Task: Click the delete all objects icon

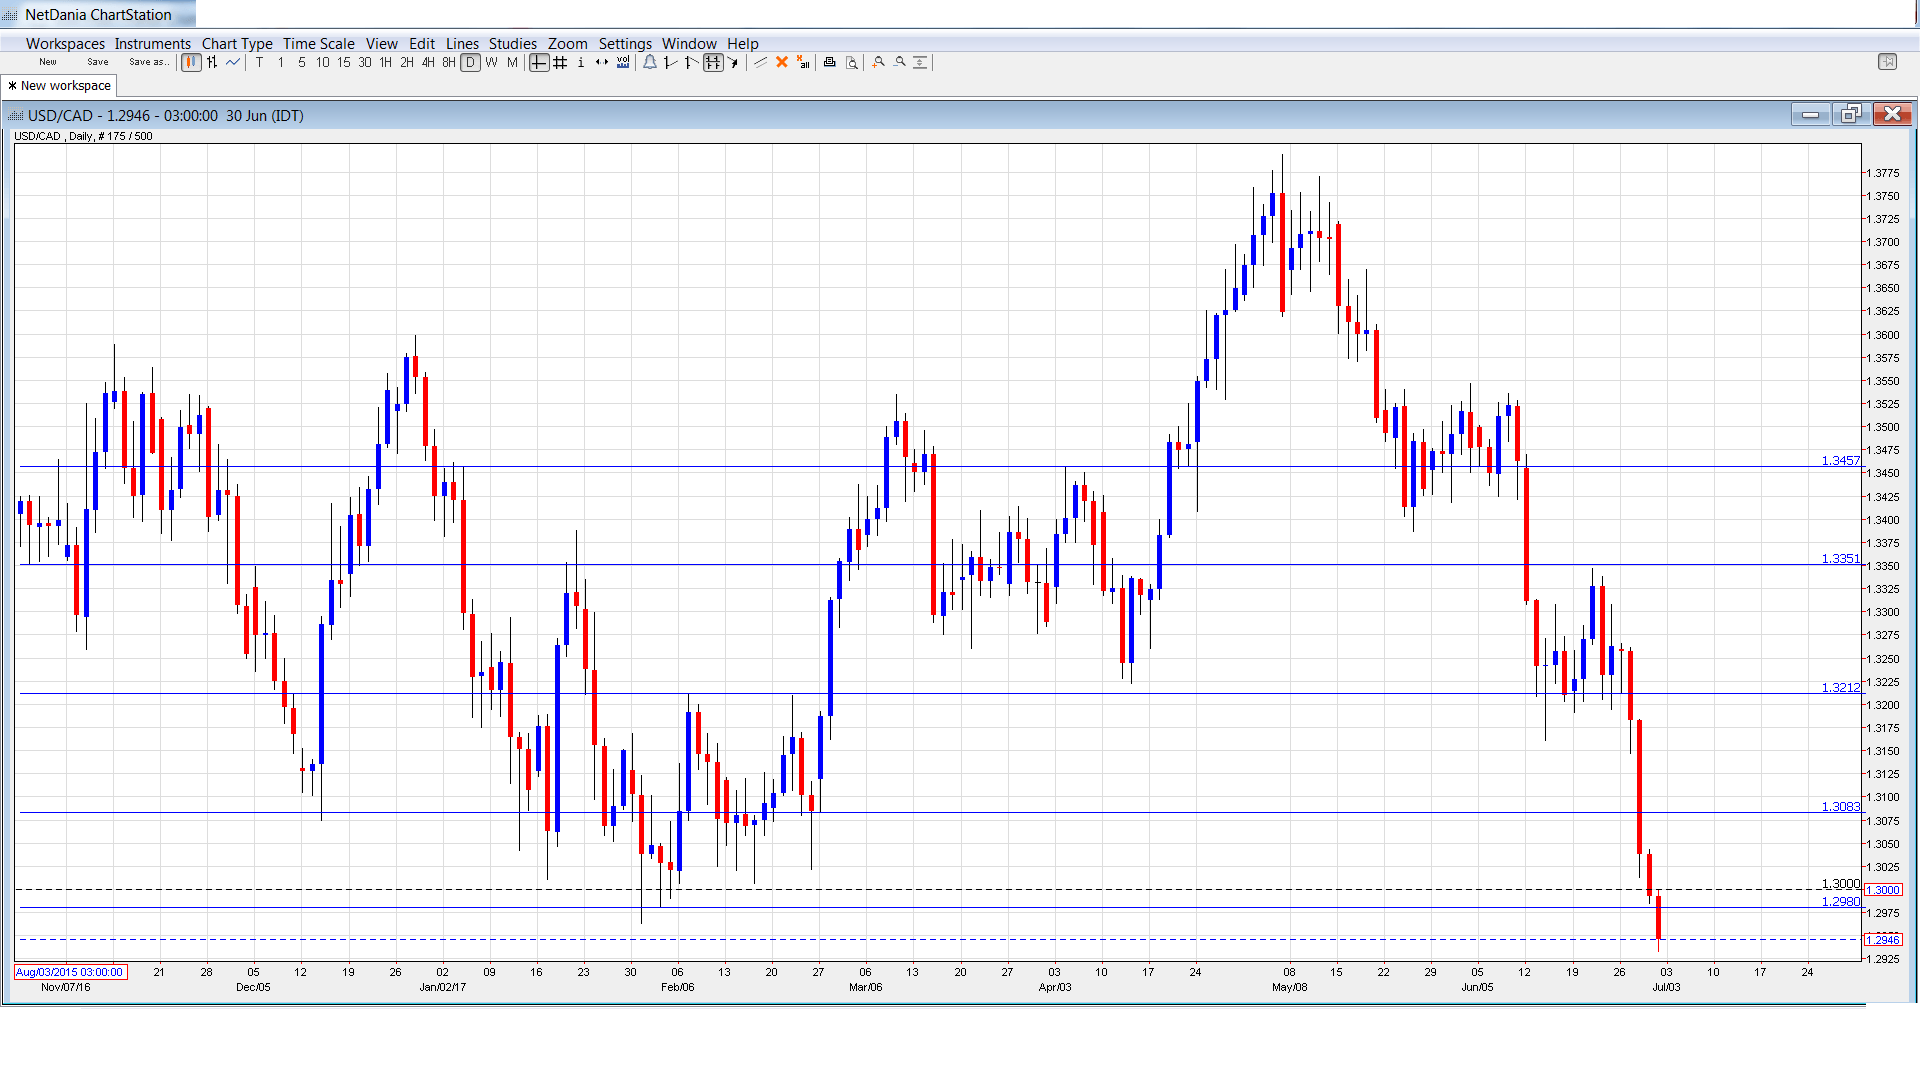Action: coord(803,62)
